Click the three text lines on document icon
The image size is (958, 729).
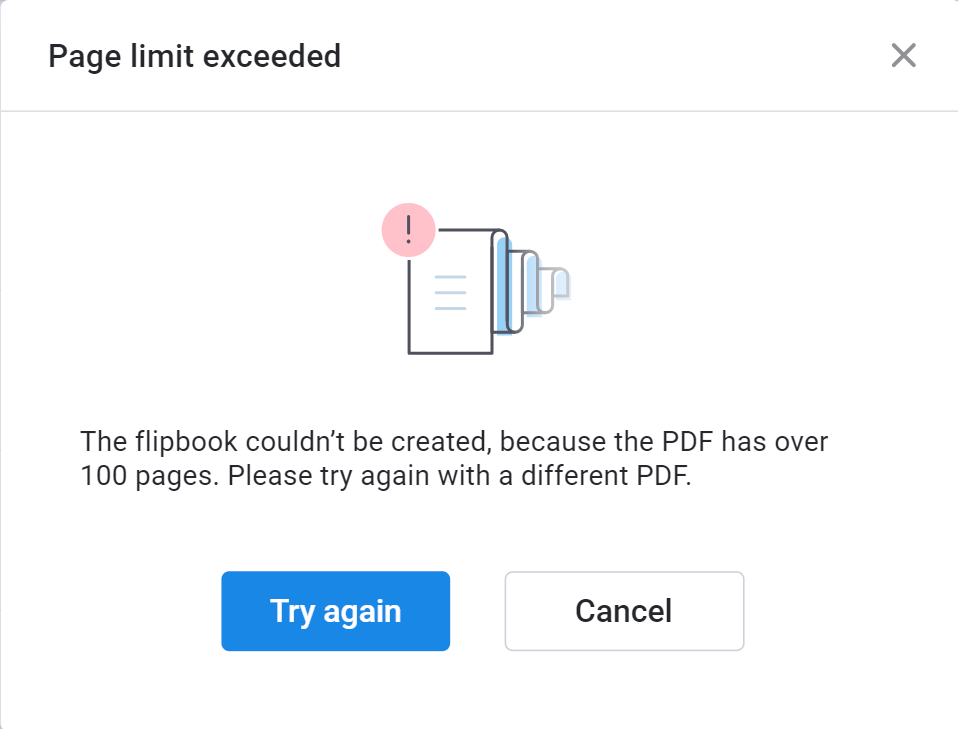pyautogui.click(x=450, y=293)
